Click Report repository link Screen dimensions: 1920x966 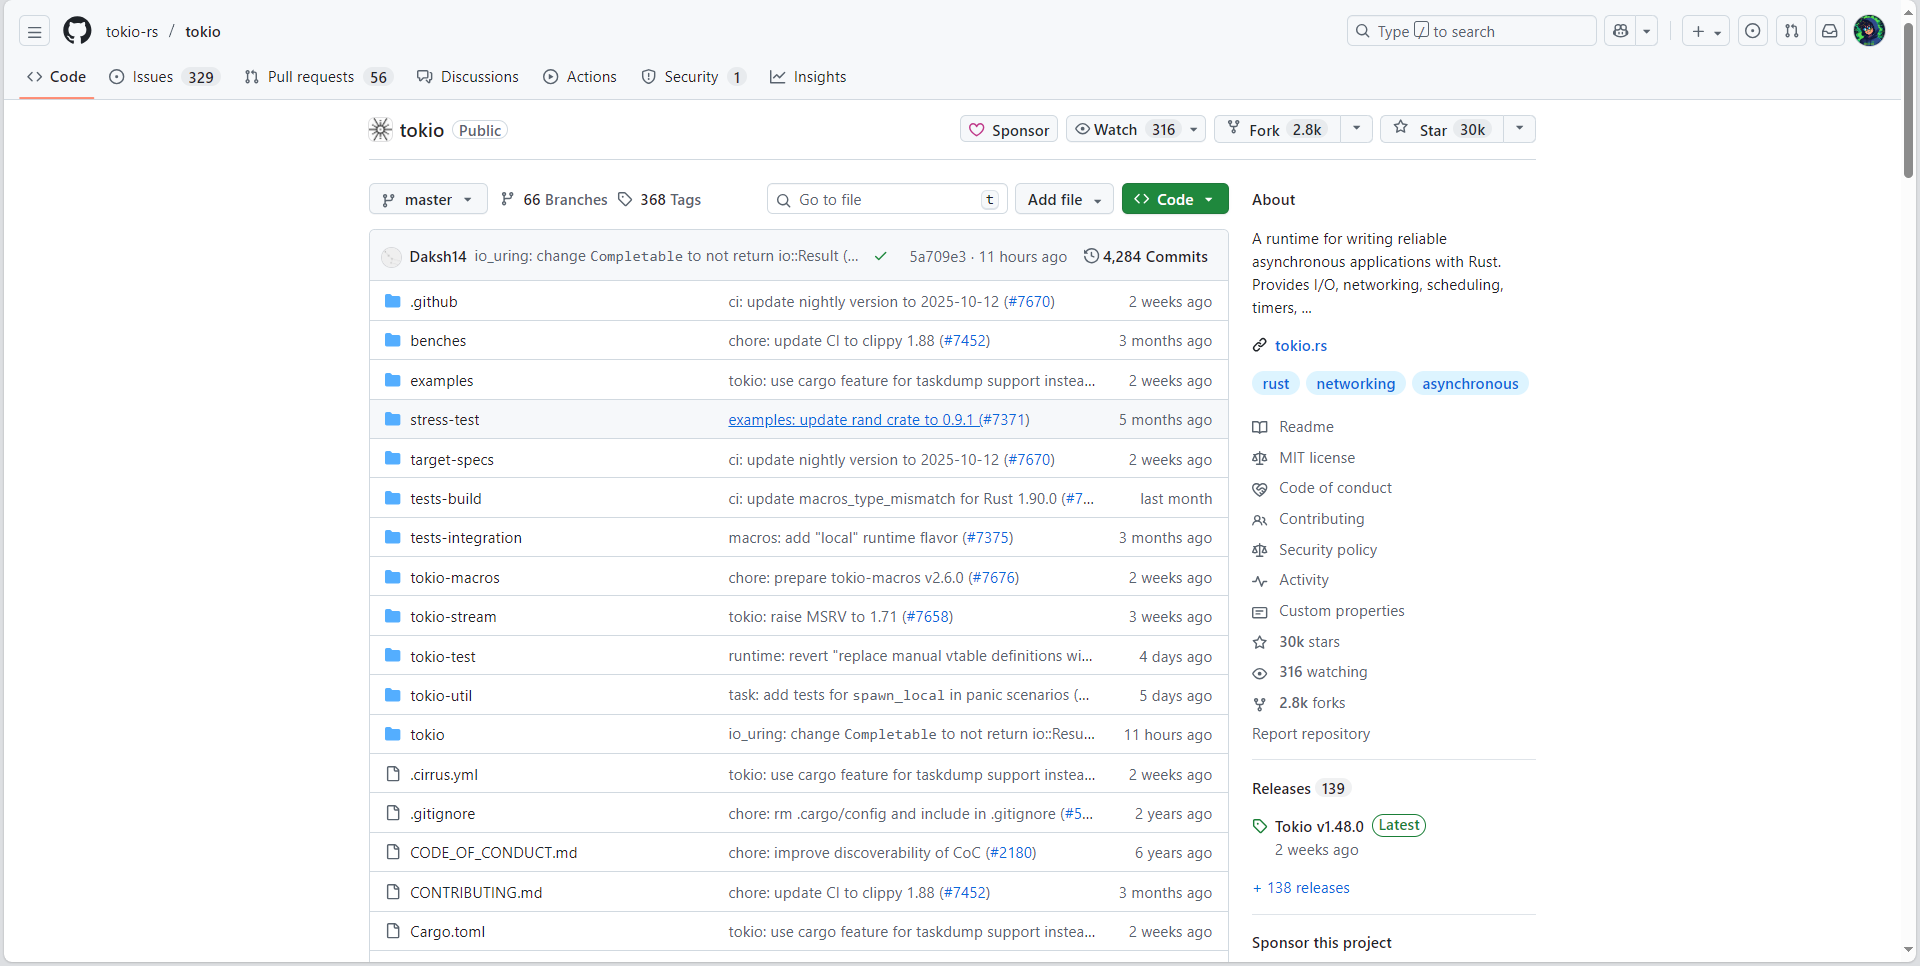pyautogui.click(x=1311, y=734)
